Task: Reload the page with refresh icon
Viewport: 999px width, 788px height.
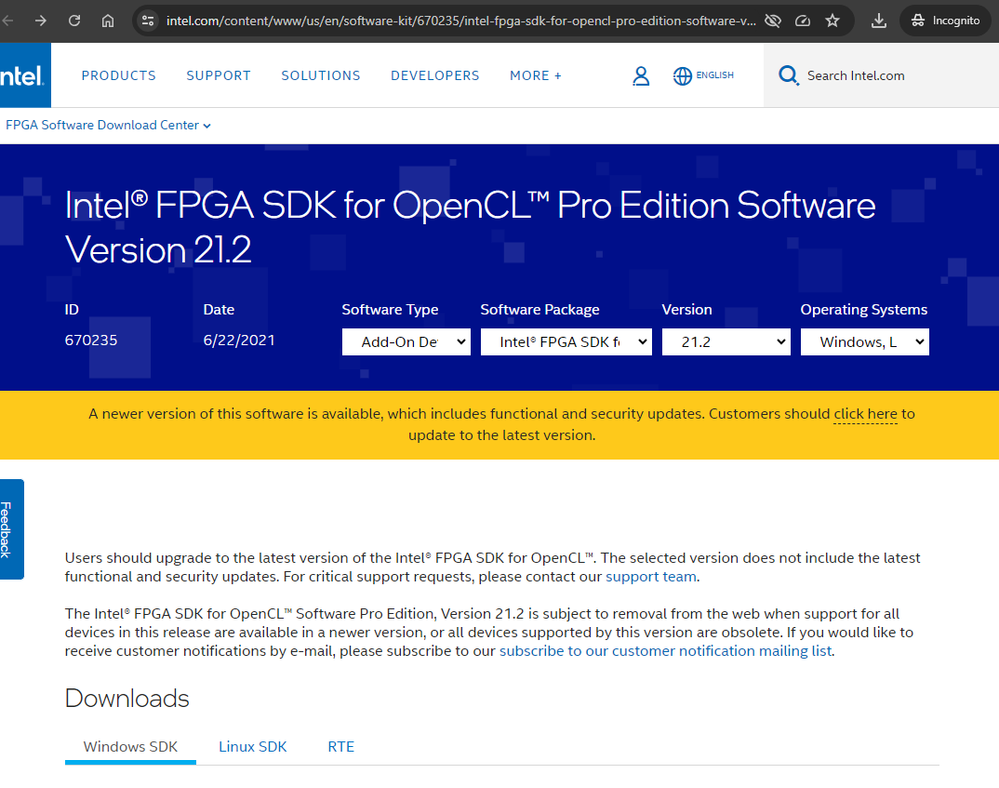Action: [x=75, y=21]
